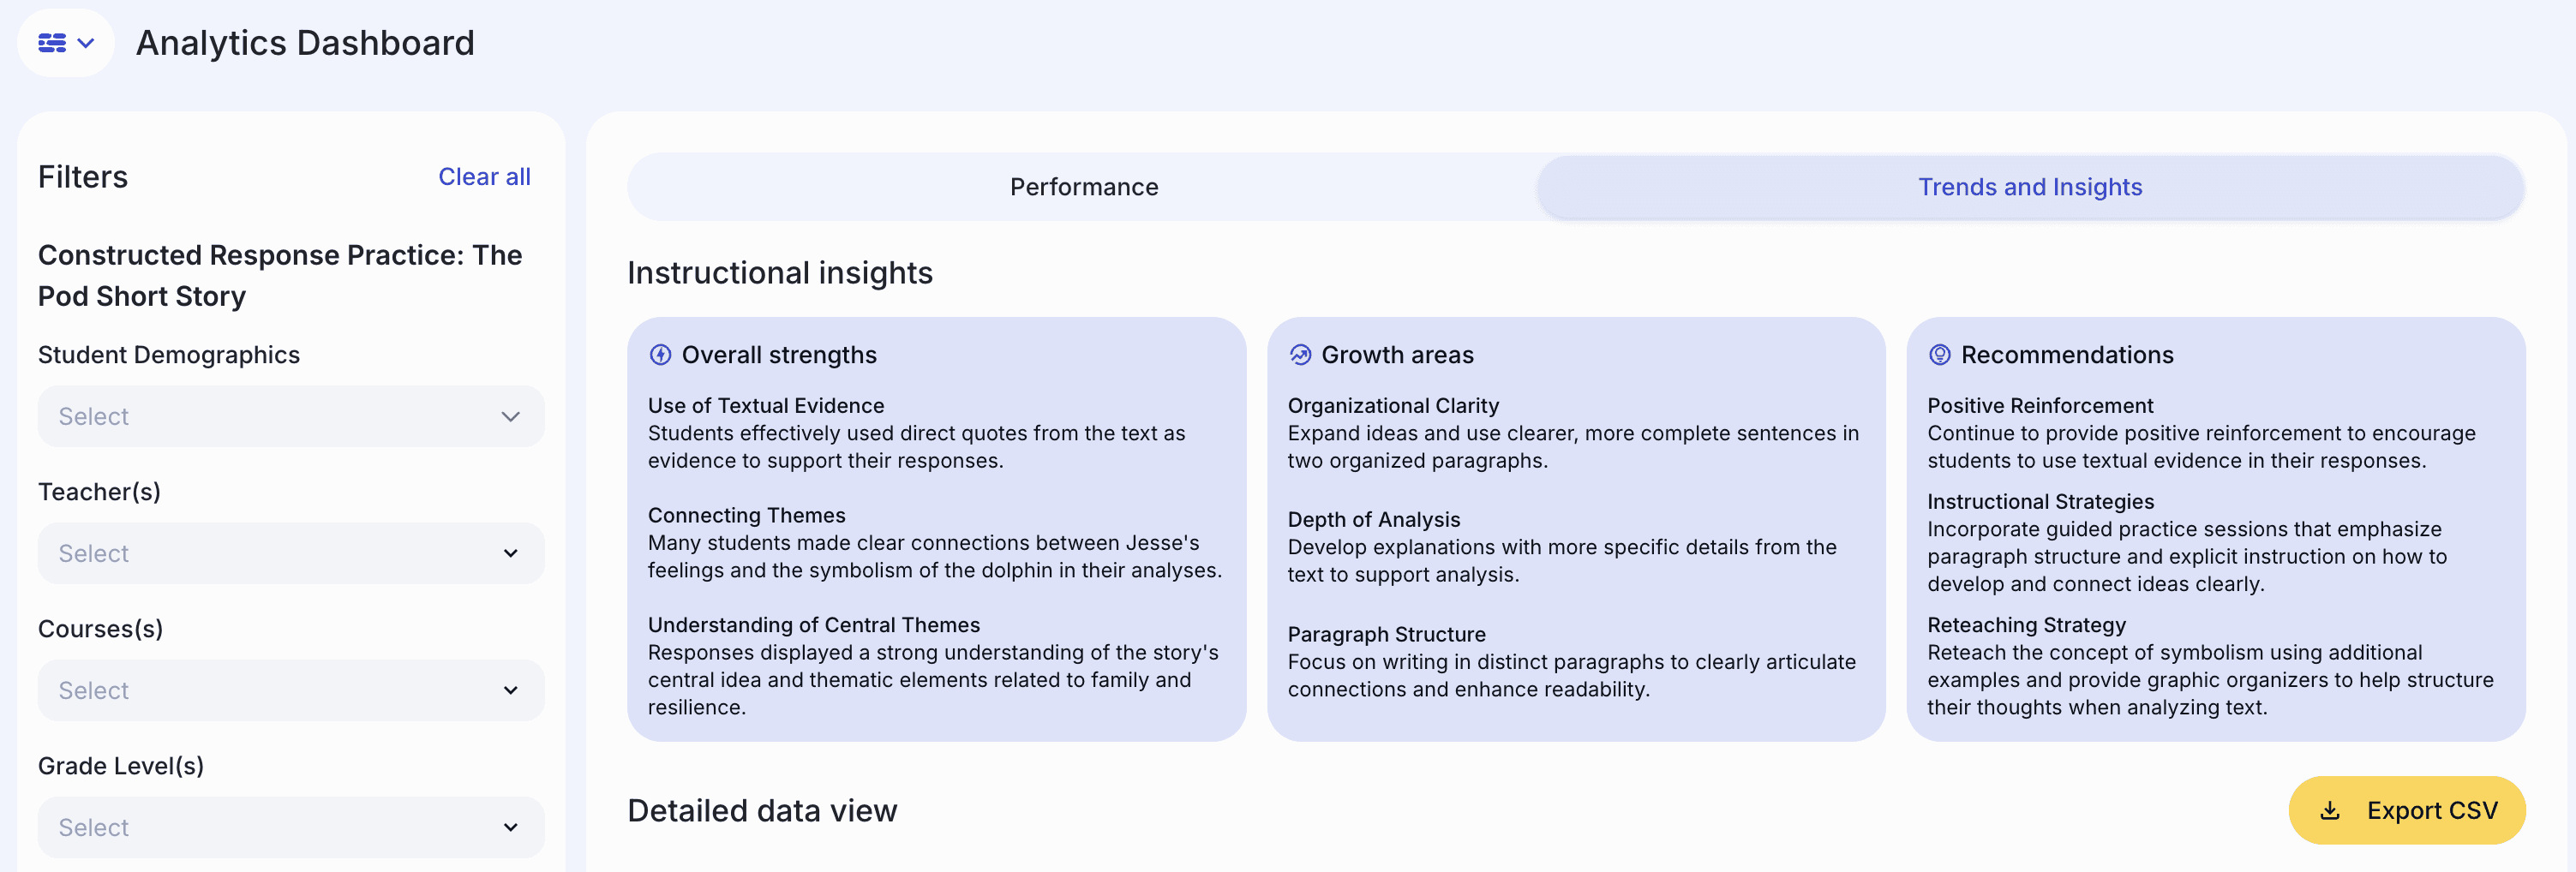Open the Teacher(s) select dropdown

point(291,553)
